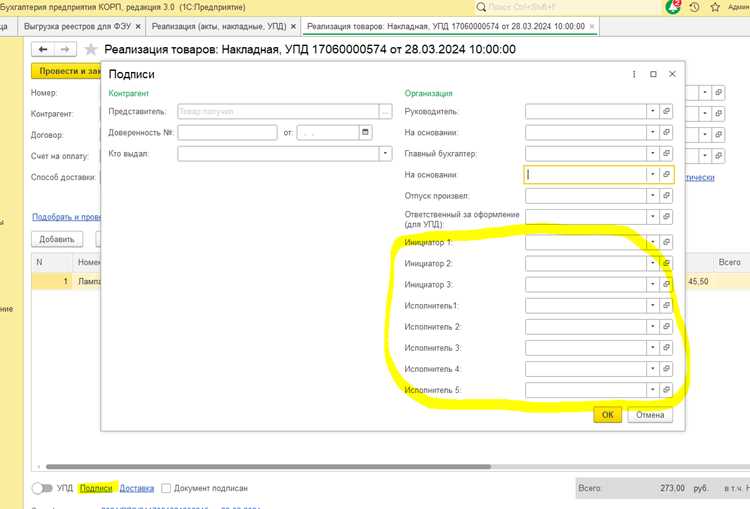Close the Выгрузка реестров для ФЭУ tab

click(138, 27)
